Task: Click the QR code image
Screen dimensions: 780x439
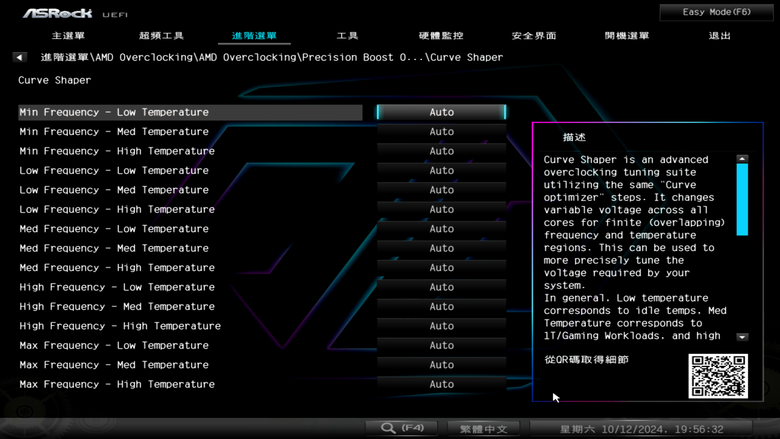Action: pyautogui.click(x=718, y=376)
